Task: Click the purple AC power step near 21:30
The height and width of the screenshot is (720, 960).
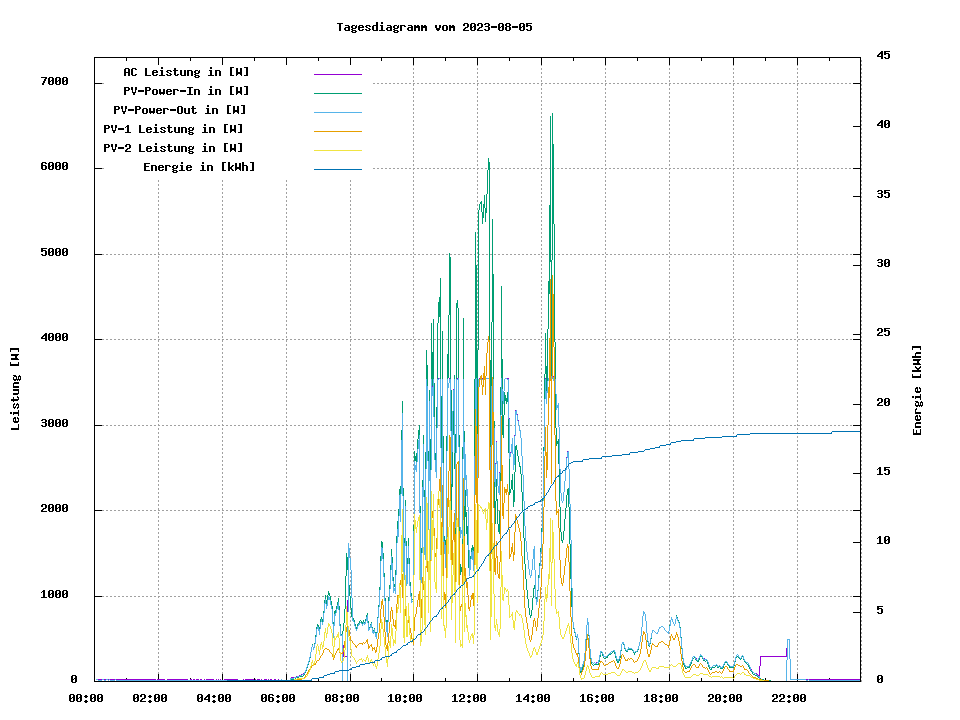Action: coord(773,656)
